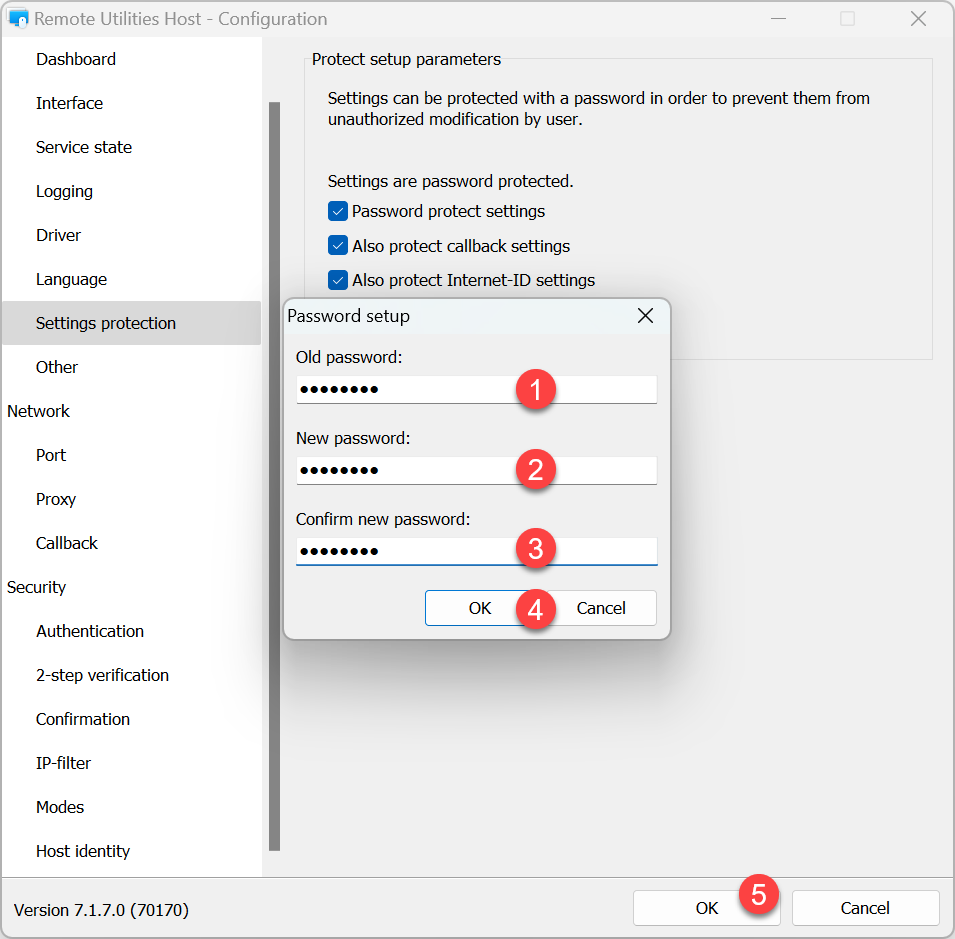Close the Password setup dialog

pyautogui.click(x=645, y=316)
